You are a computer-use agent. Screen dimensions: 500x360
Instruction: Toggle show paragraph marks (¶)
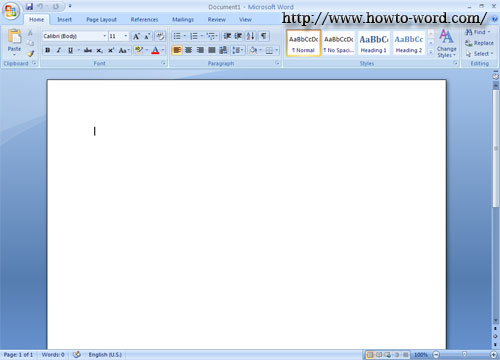(x=264, y=36)
